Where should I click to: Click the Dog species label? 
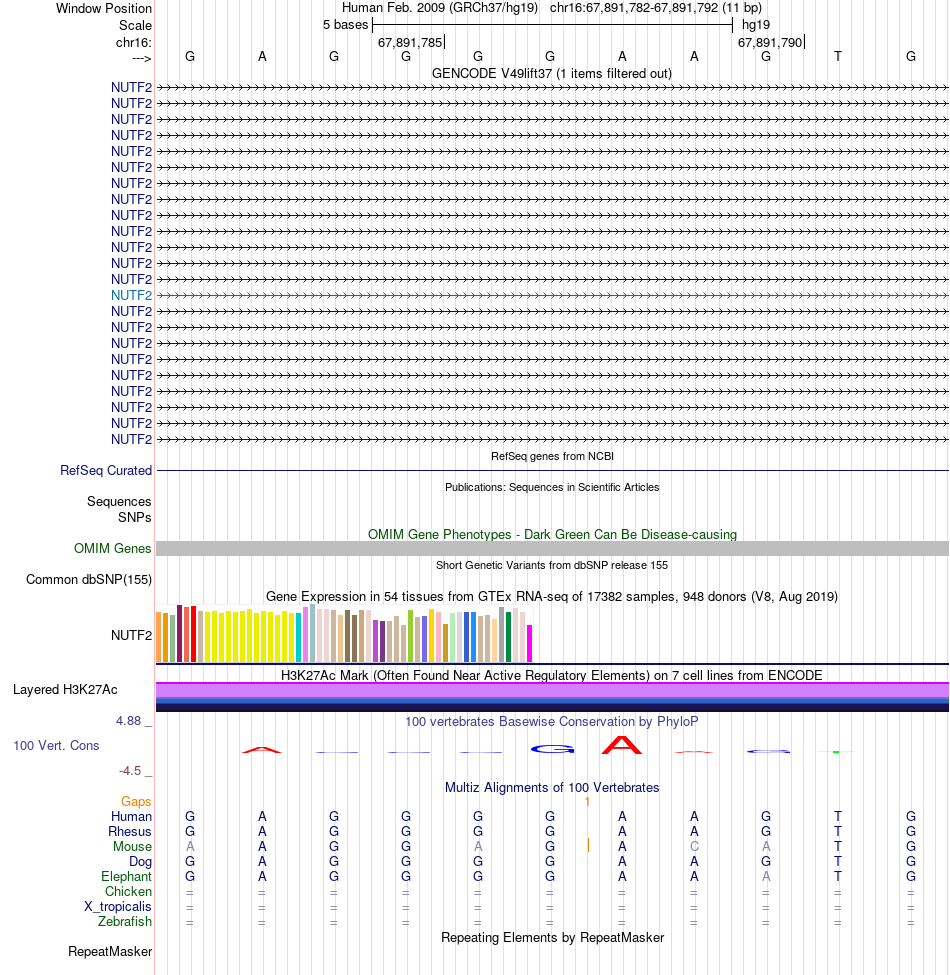[141, 862]
